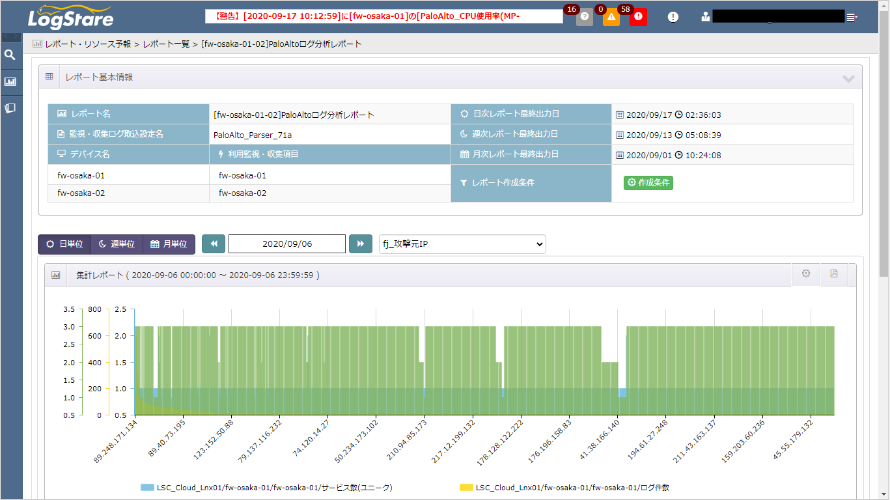This screenshot has height=500, width=890.
Task: Click the blue サービス数(ユニーク) legend swatch
Action: point(147,488)
